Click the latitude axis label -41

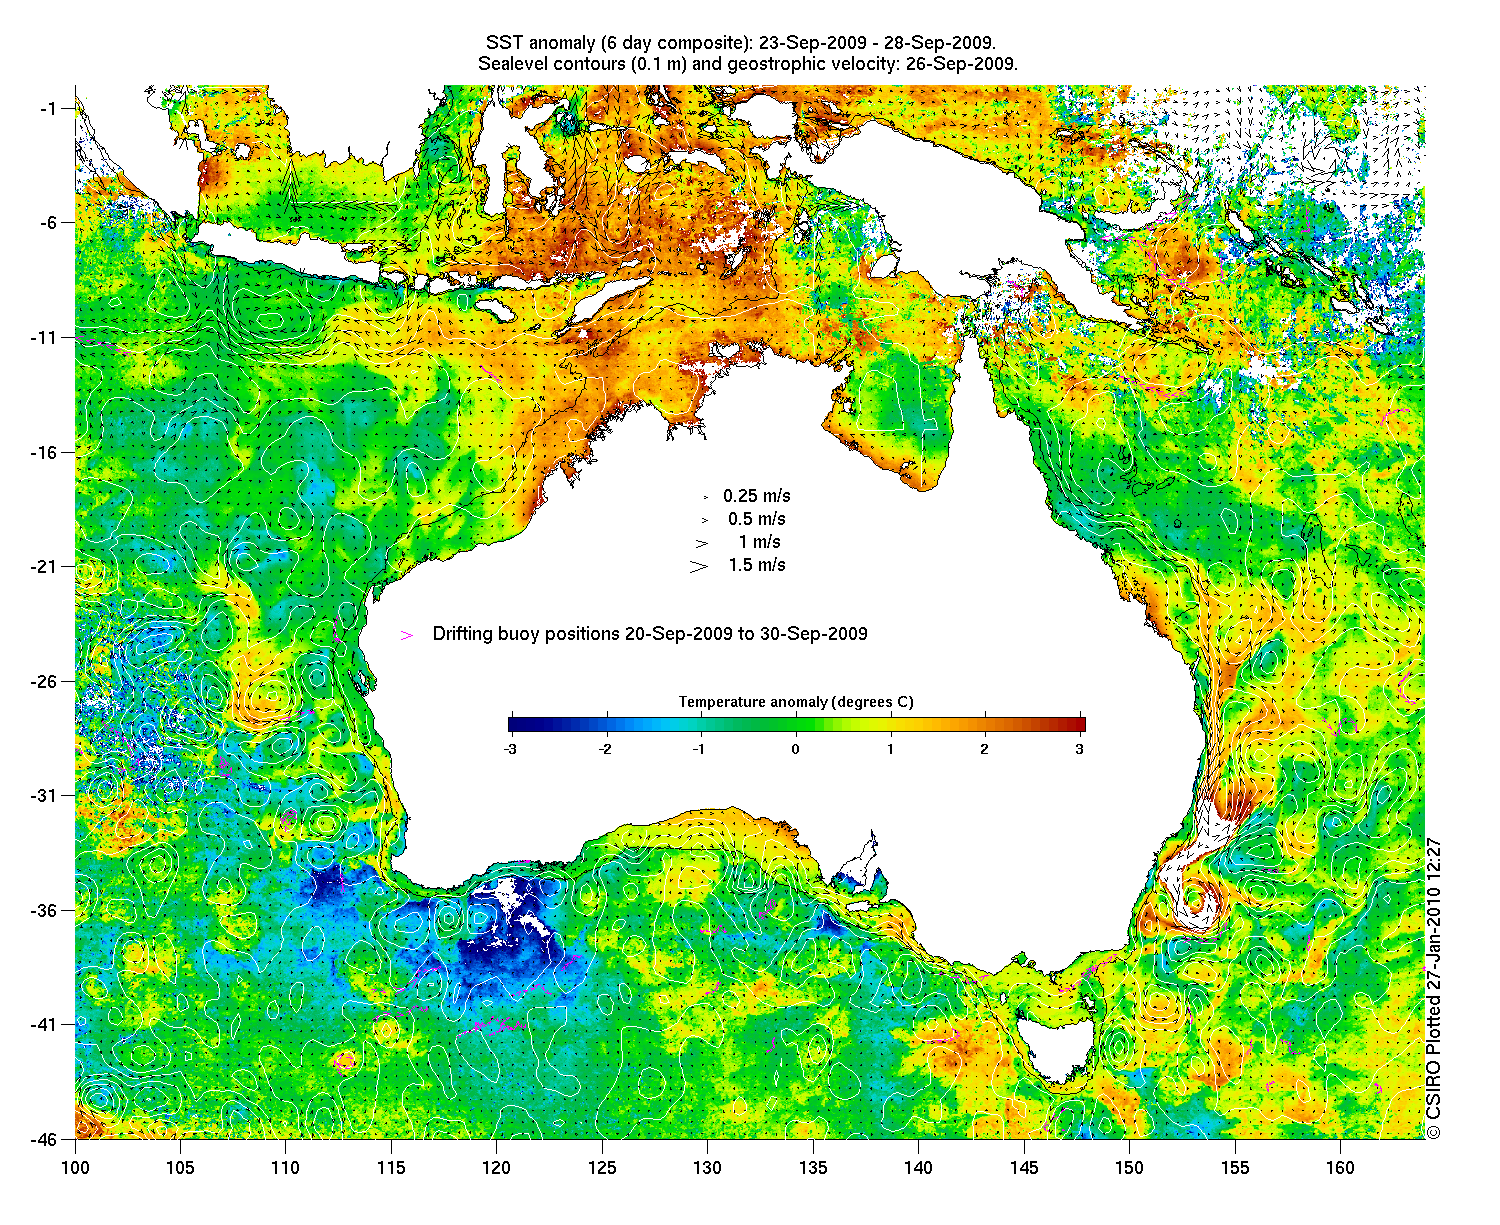coord(45,1024)
